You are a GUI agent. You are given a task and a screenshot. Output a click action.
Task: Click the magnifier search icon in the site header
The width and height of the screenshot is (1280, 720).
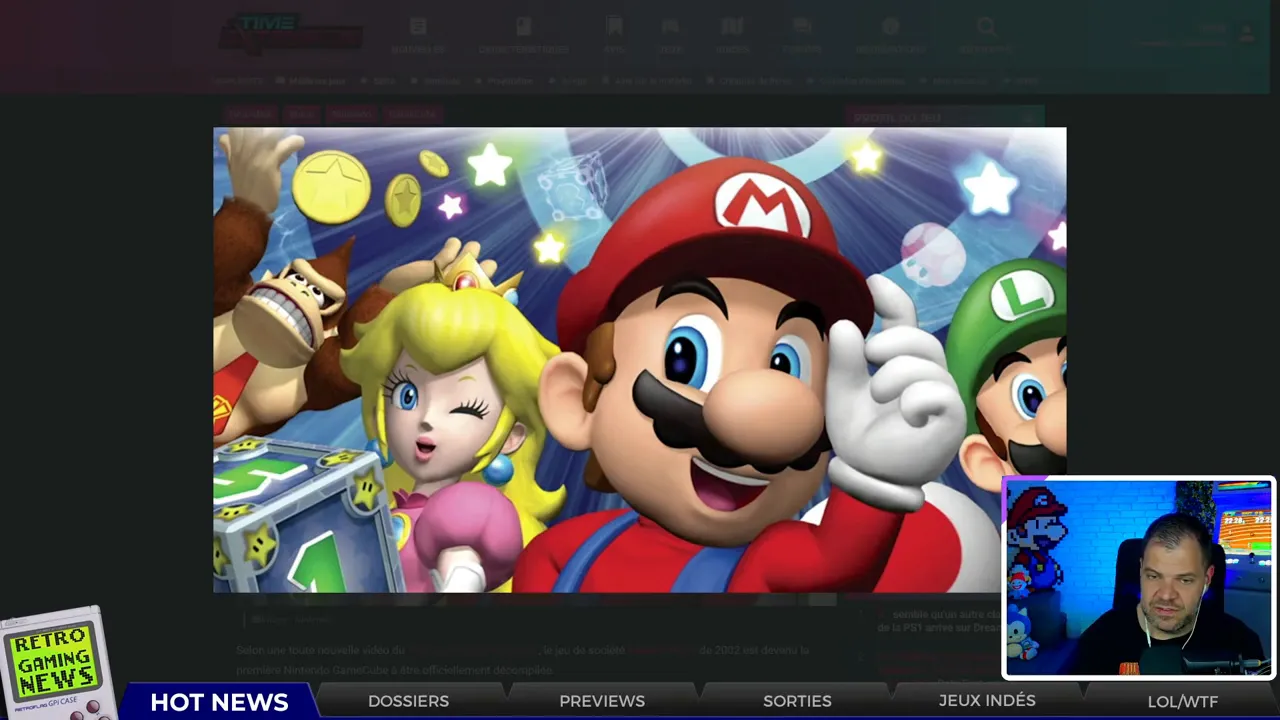coord(986,27)
